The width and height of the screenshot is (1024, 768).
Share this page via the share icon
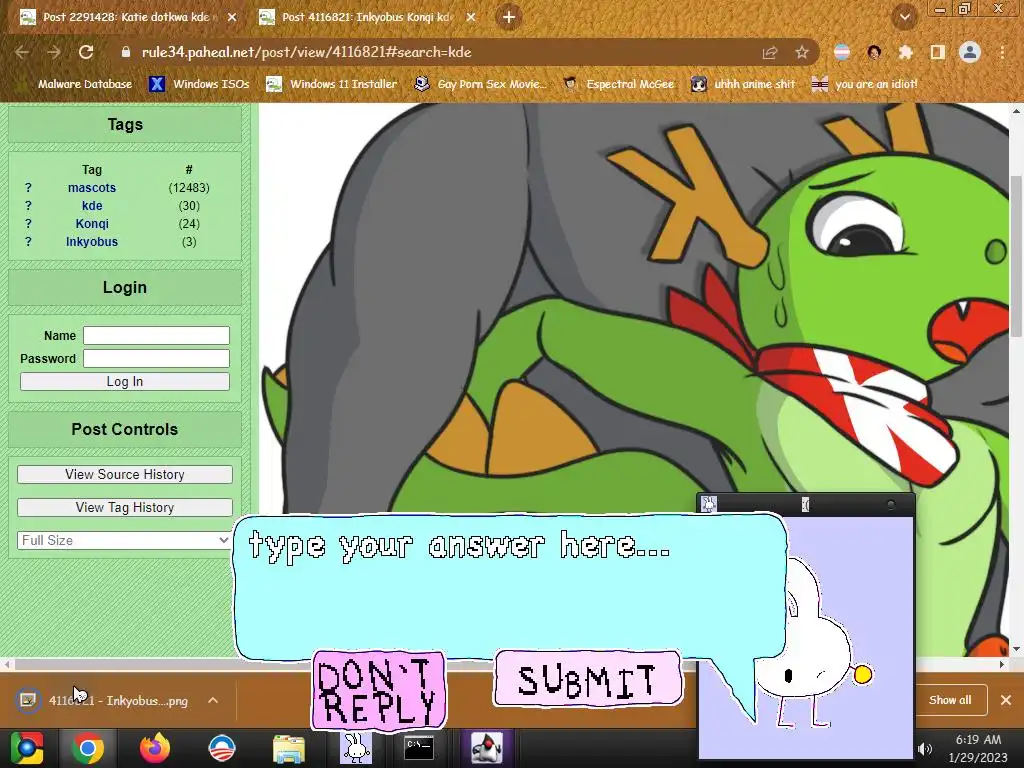click(770, 52)
